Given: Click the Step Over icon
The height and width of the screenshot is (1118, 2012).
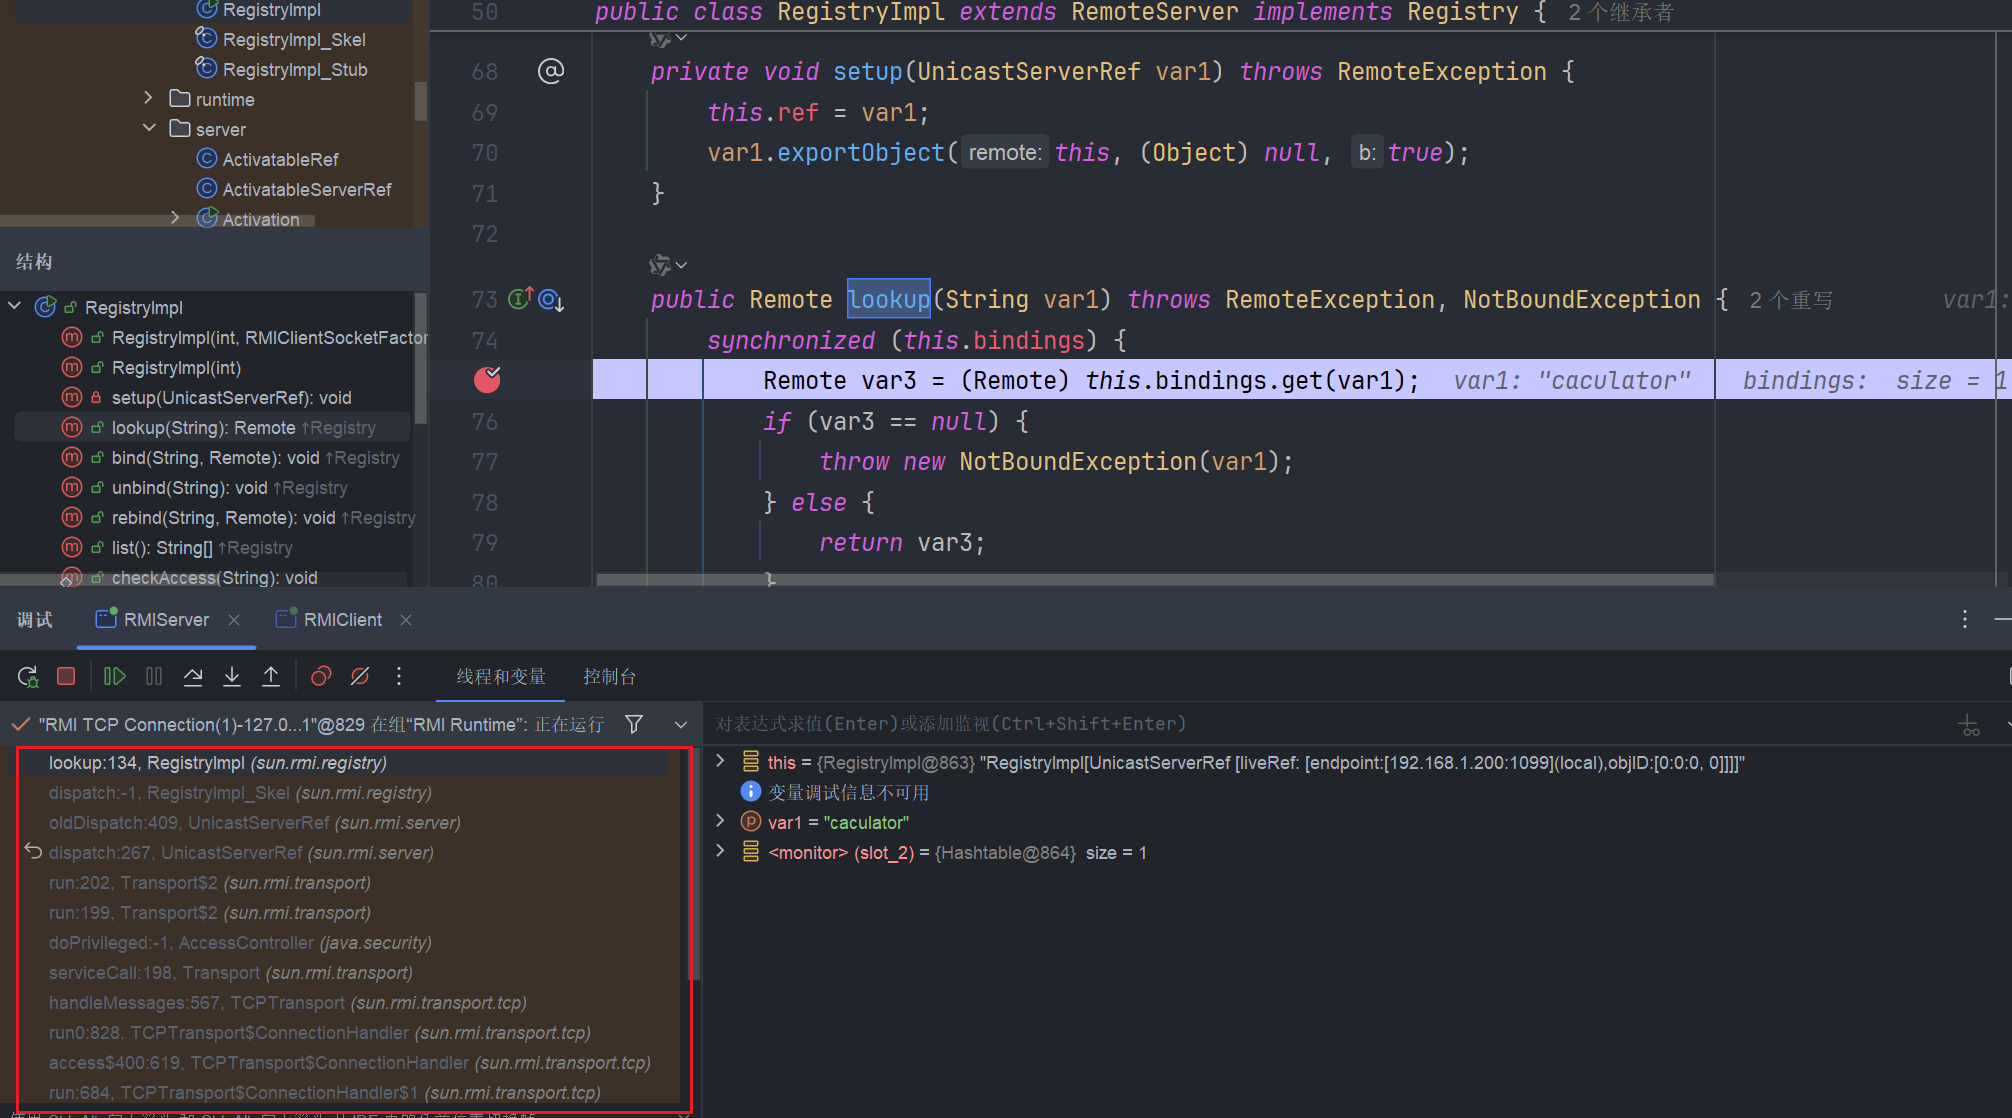Looking at the screenshot, I should (x=193, y=677).
